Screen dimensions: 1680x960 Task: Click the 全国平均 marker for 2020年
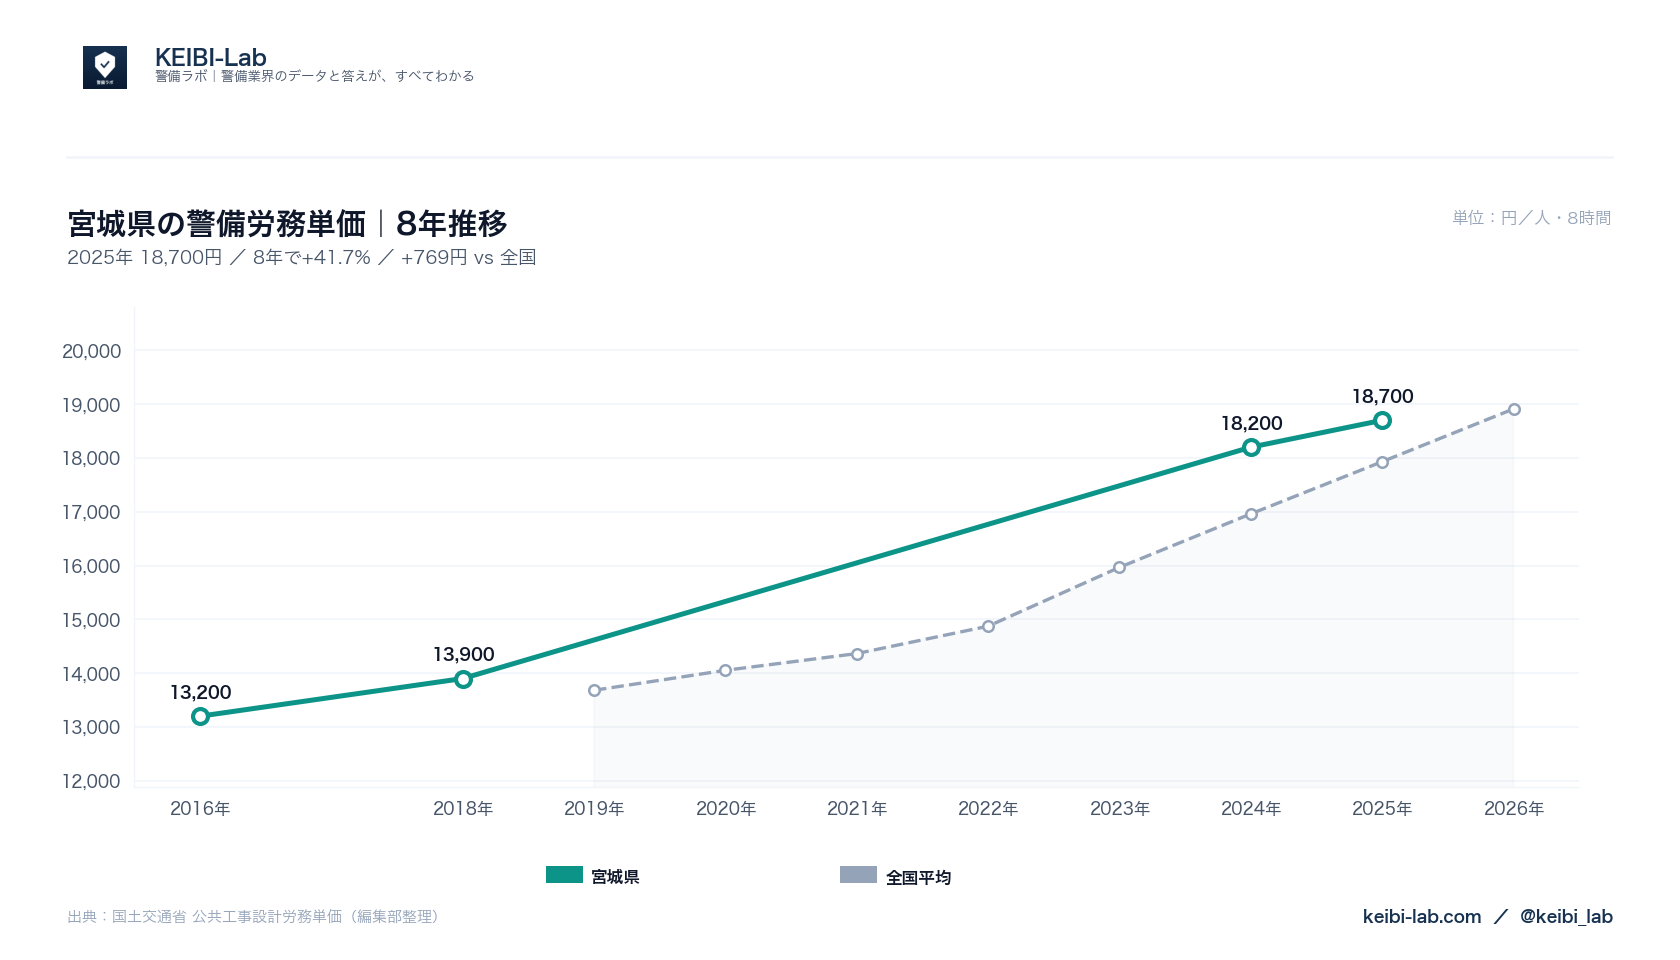coord(725,670)
